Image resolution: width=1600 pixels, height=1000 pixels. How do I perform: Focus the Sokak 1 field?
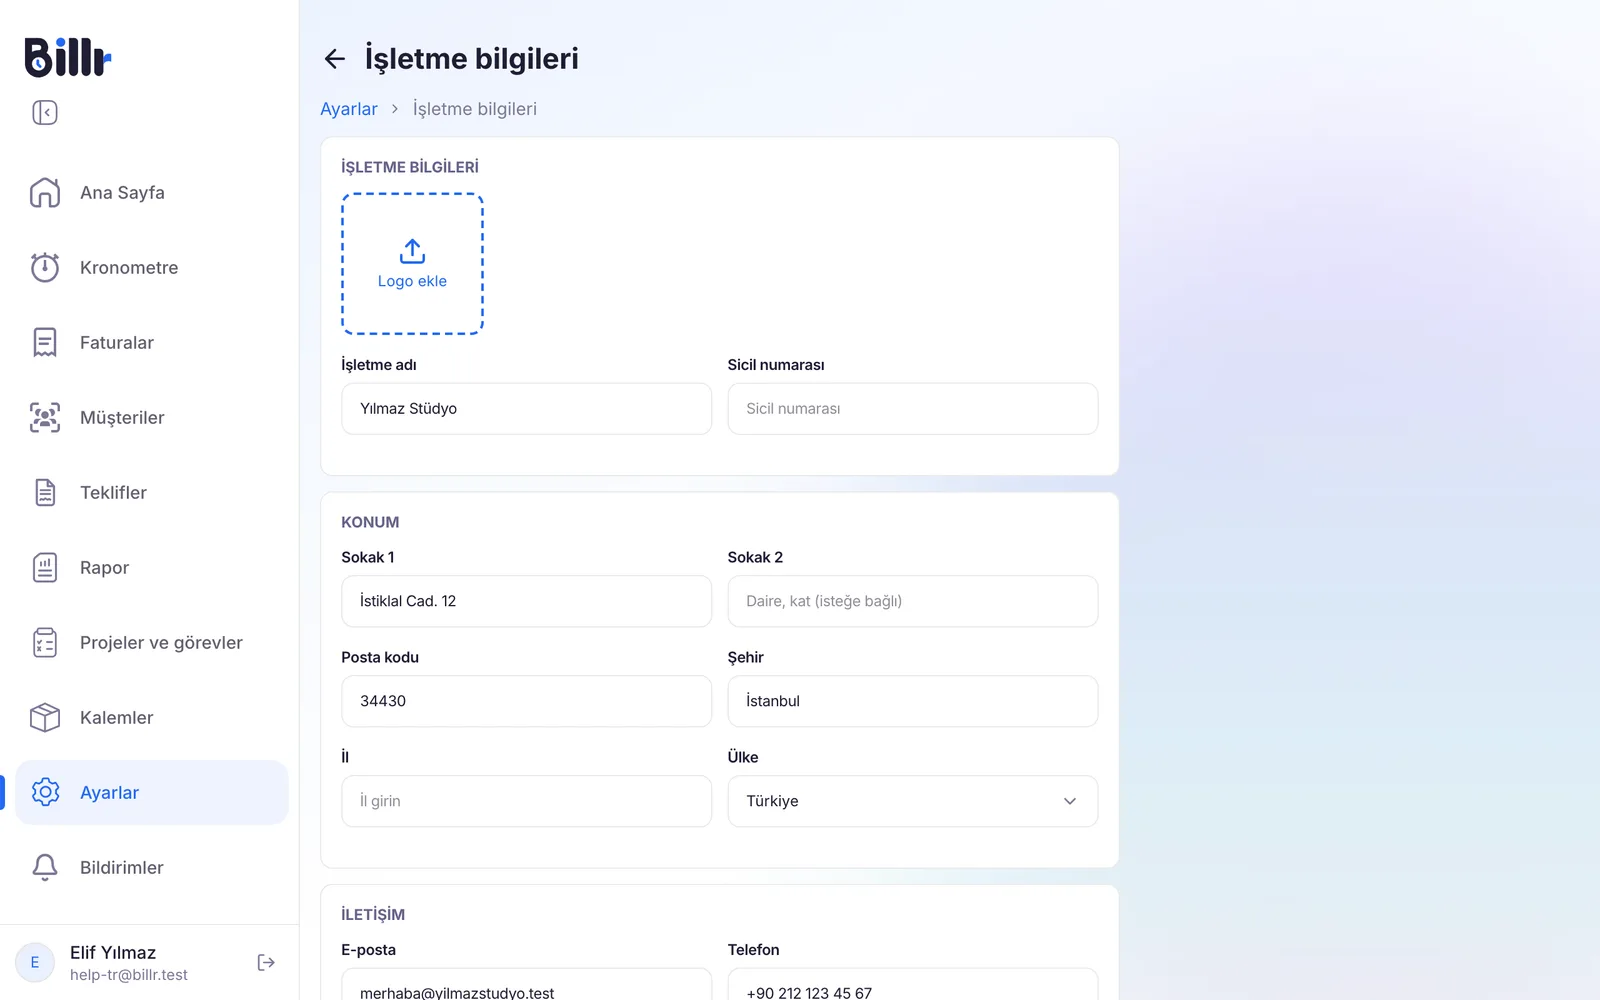[527, 601]
